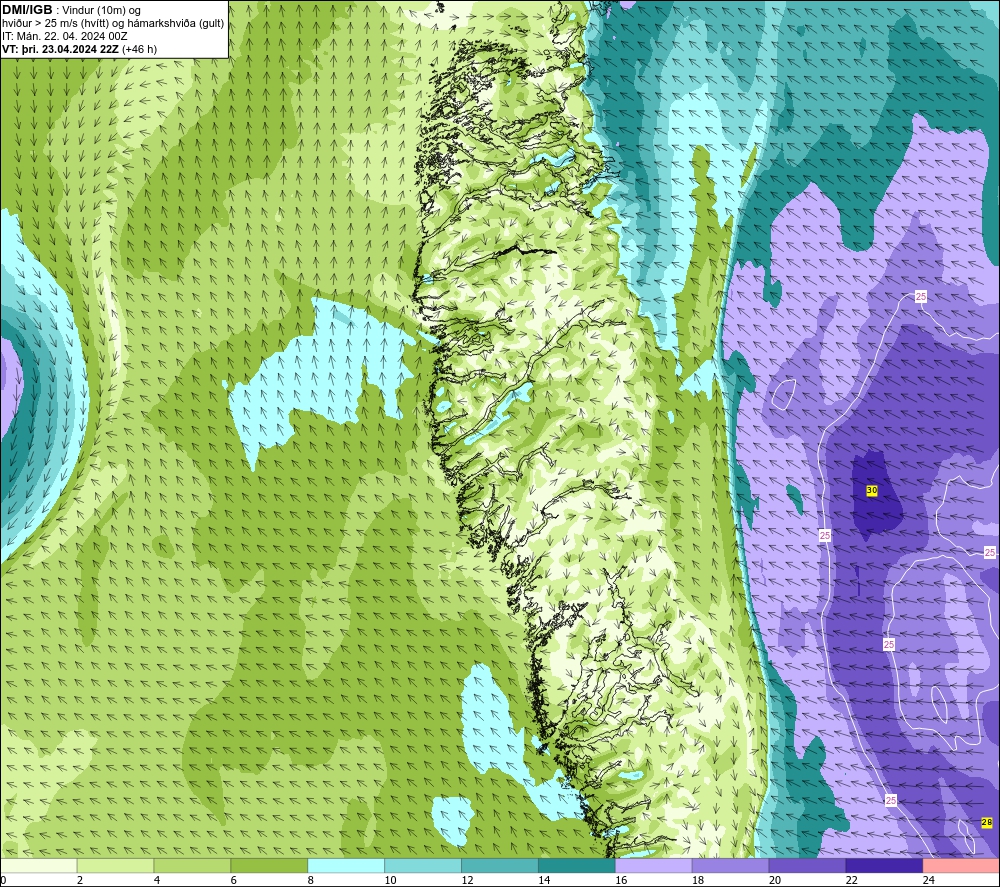Select the 2–4 m/s light green swatch
1000x887 pixels.
pyautogui.click(x=115, y=865)
